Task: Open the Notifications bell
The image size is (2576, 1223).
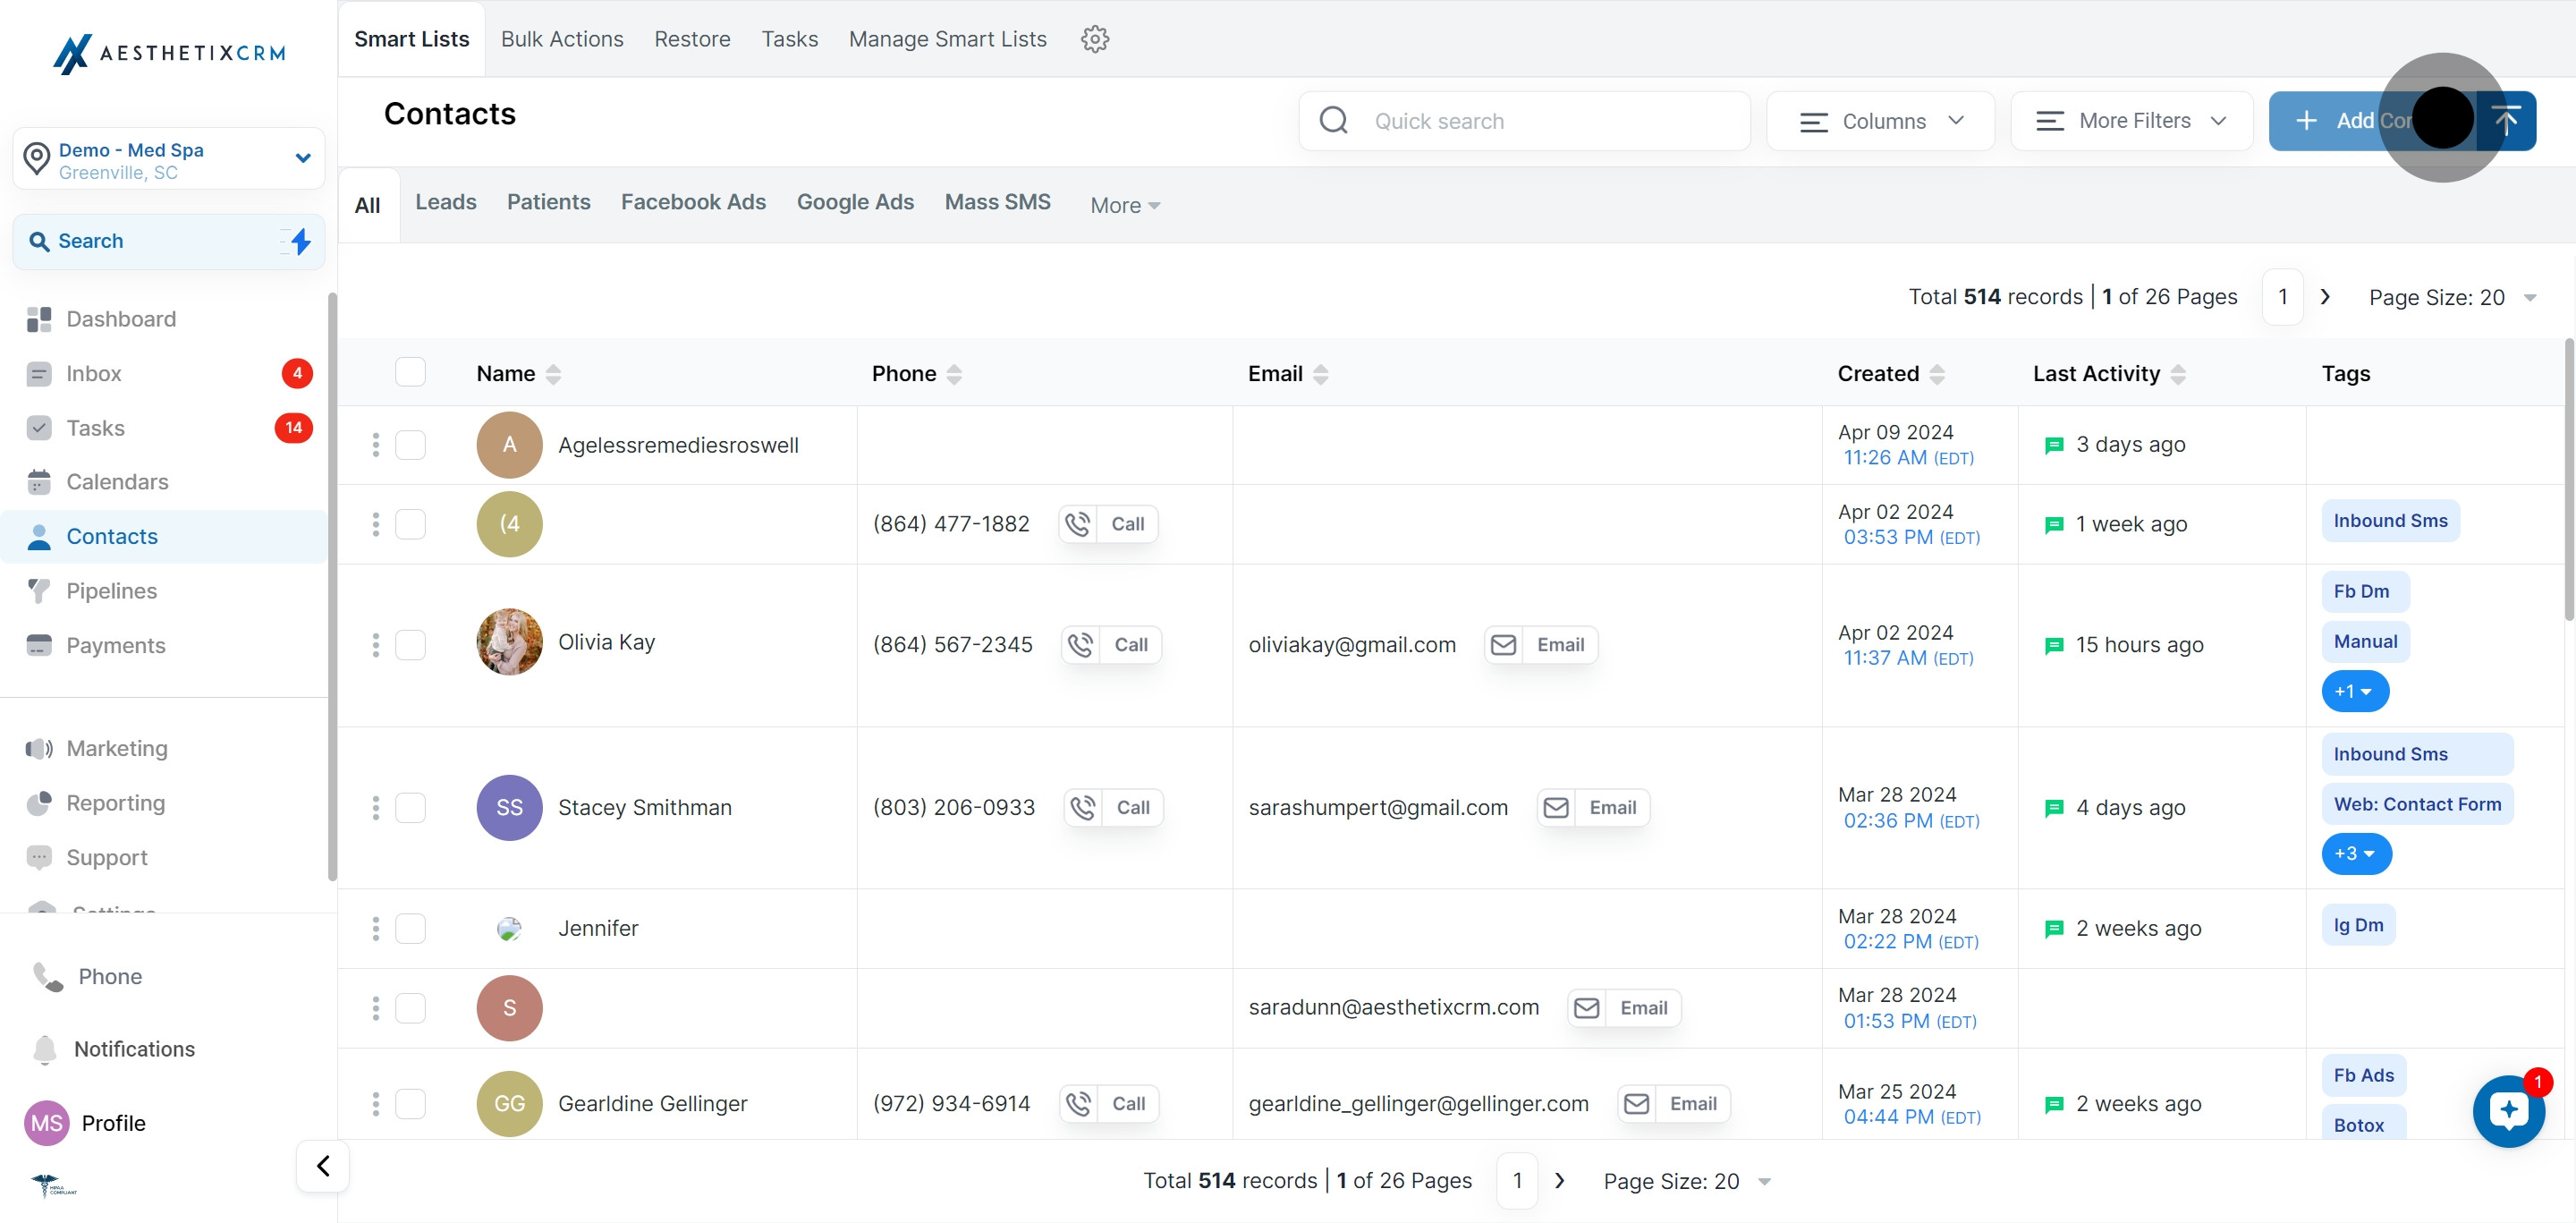Action: point(45,1049)
